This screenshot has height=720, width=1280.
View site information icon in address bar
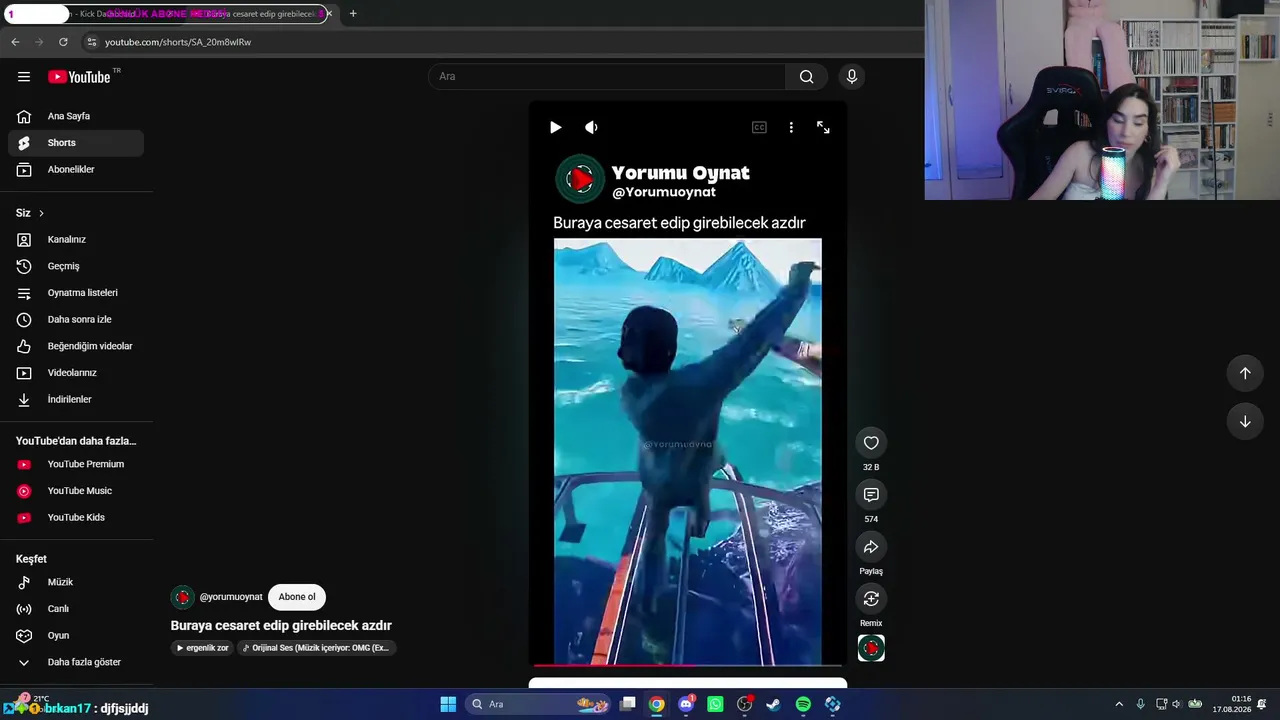coord(91,42)
